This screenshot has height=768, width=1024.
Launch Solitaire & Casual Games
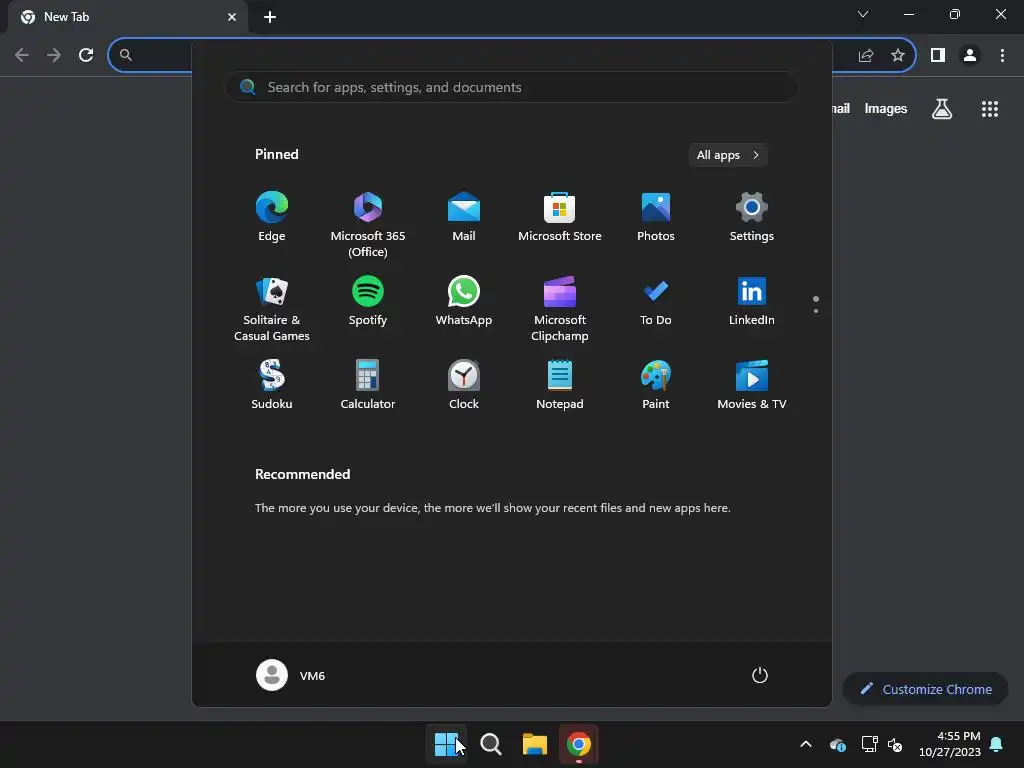click(x=272, y=309)
